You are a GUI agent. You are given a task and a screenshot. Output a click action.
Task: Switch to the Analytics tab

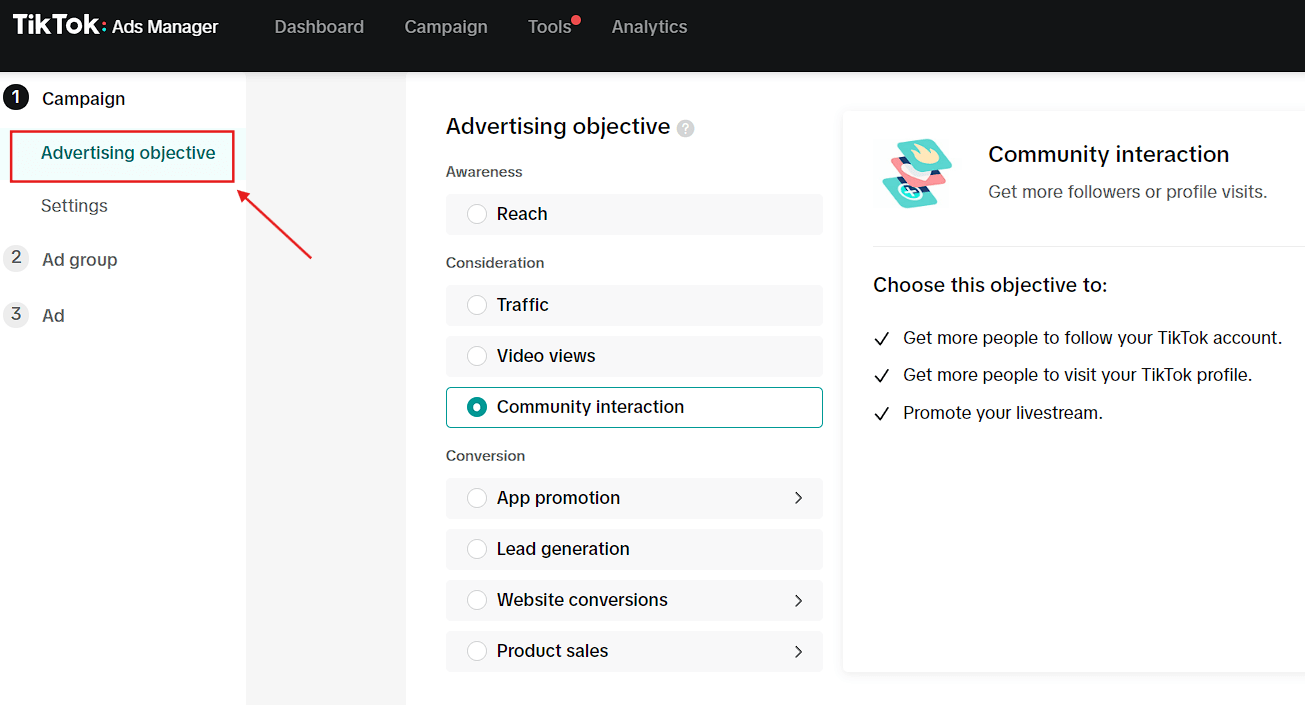point(649,27)
